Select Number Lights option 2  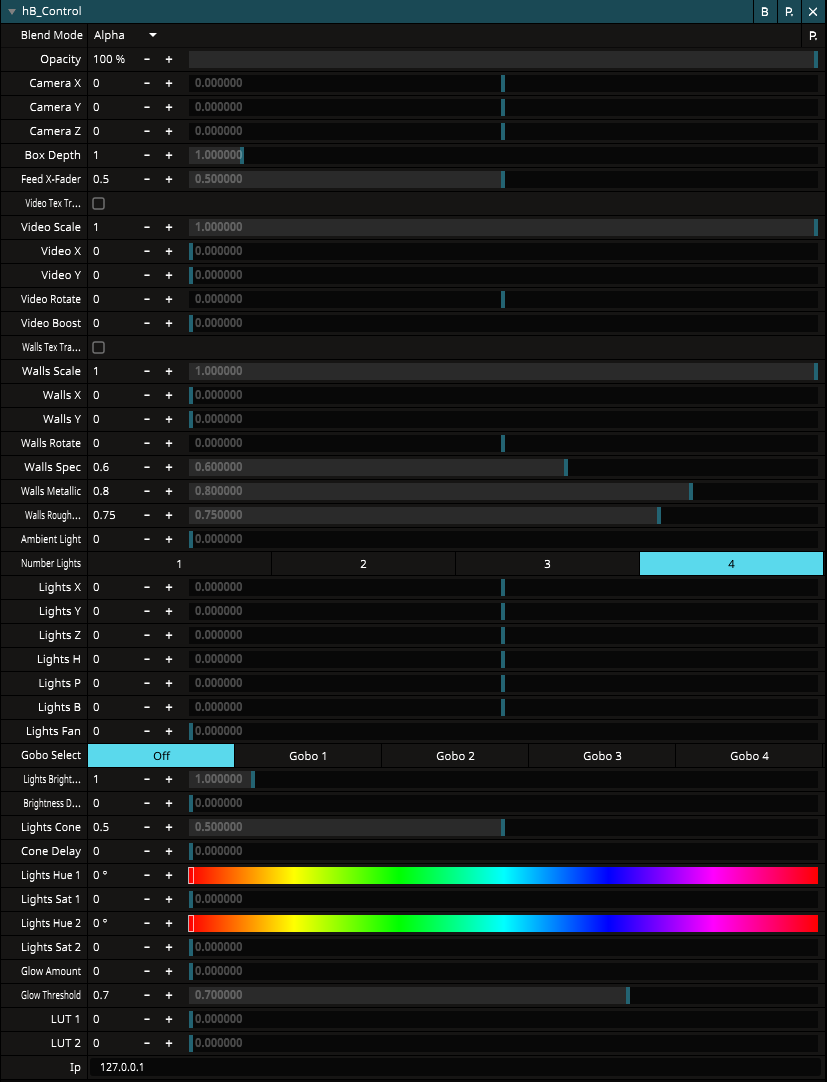[364, 564]
